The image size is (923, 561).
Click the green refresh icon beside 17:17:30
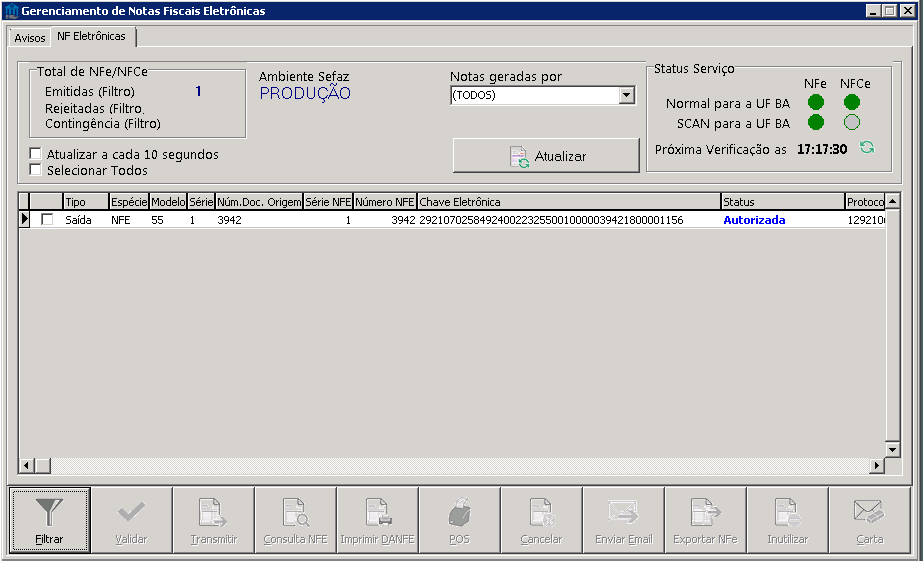pos(866,148)
